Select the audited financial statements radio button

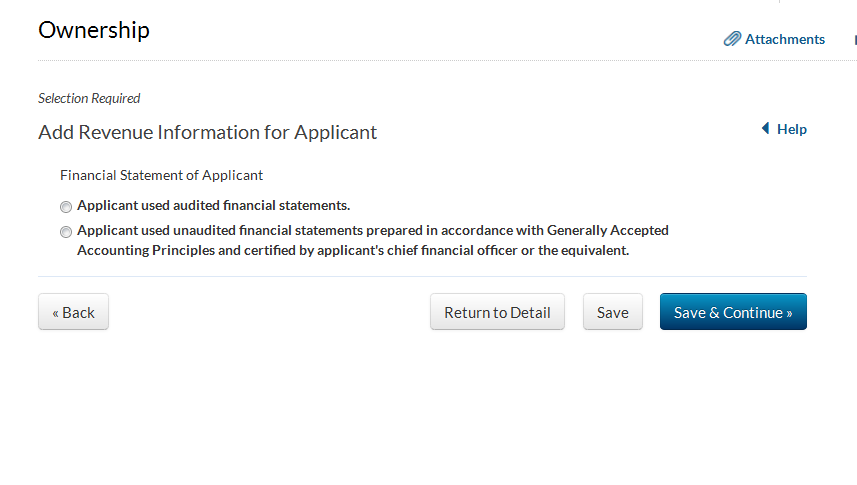coord(66,207)
